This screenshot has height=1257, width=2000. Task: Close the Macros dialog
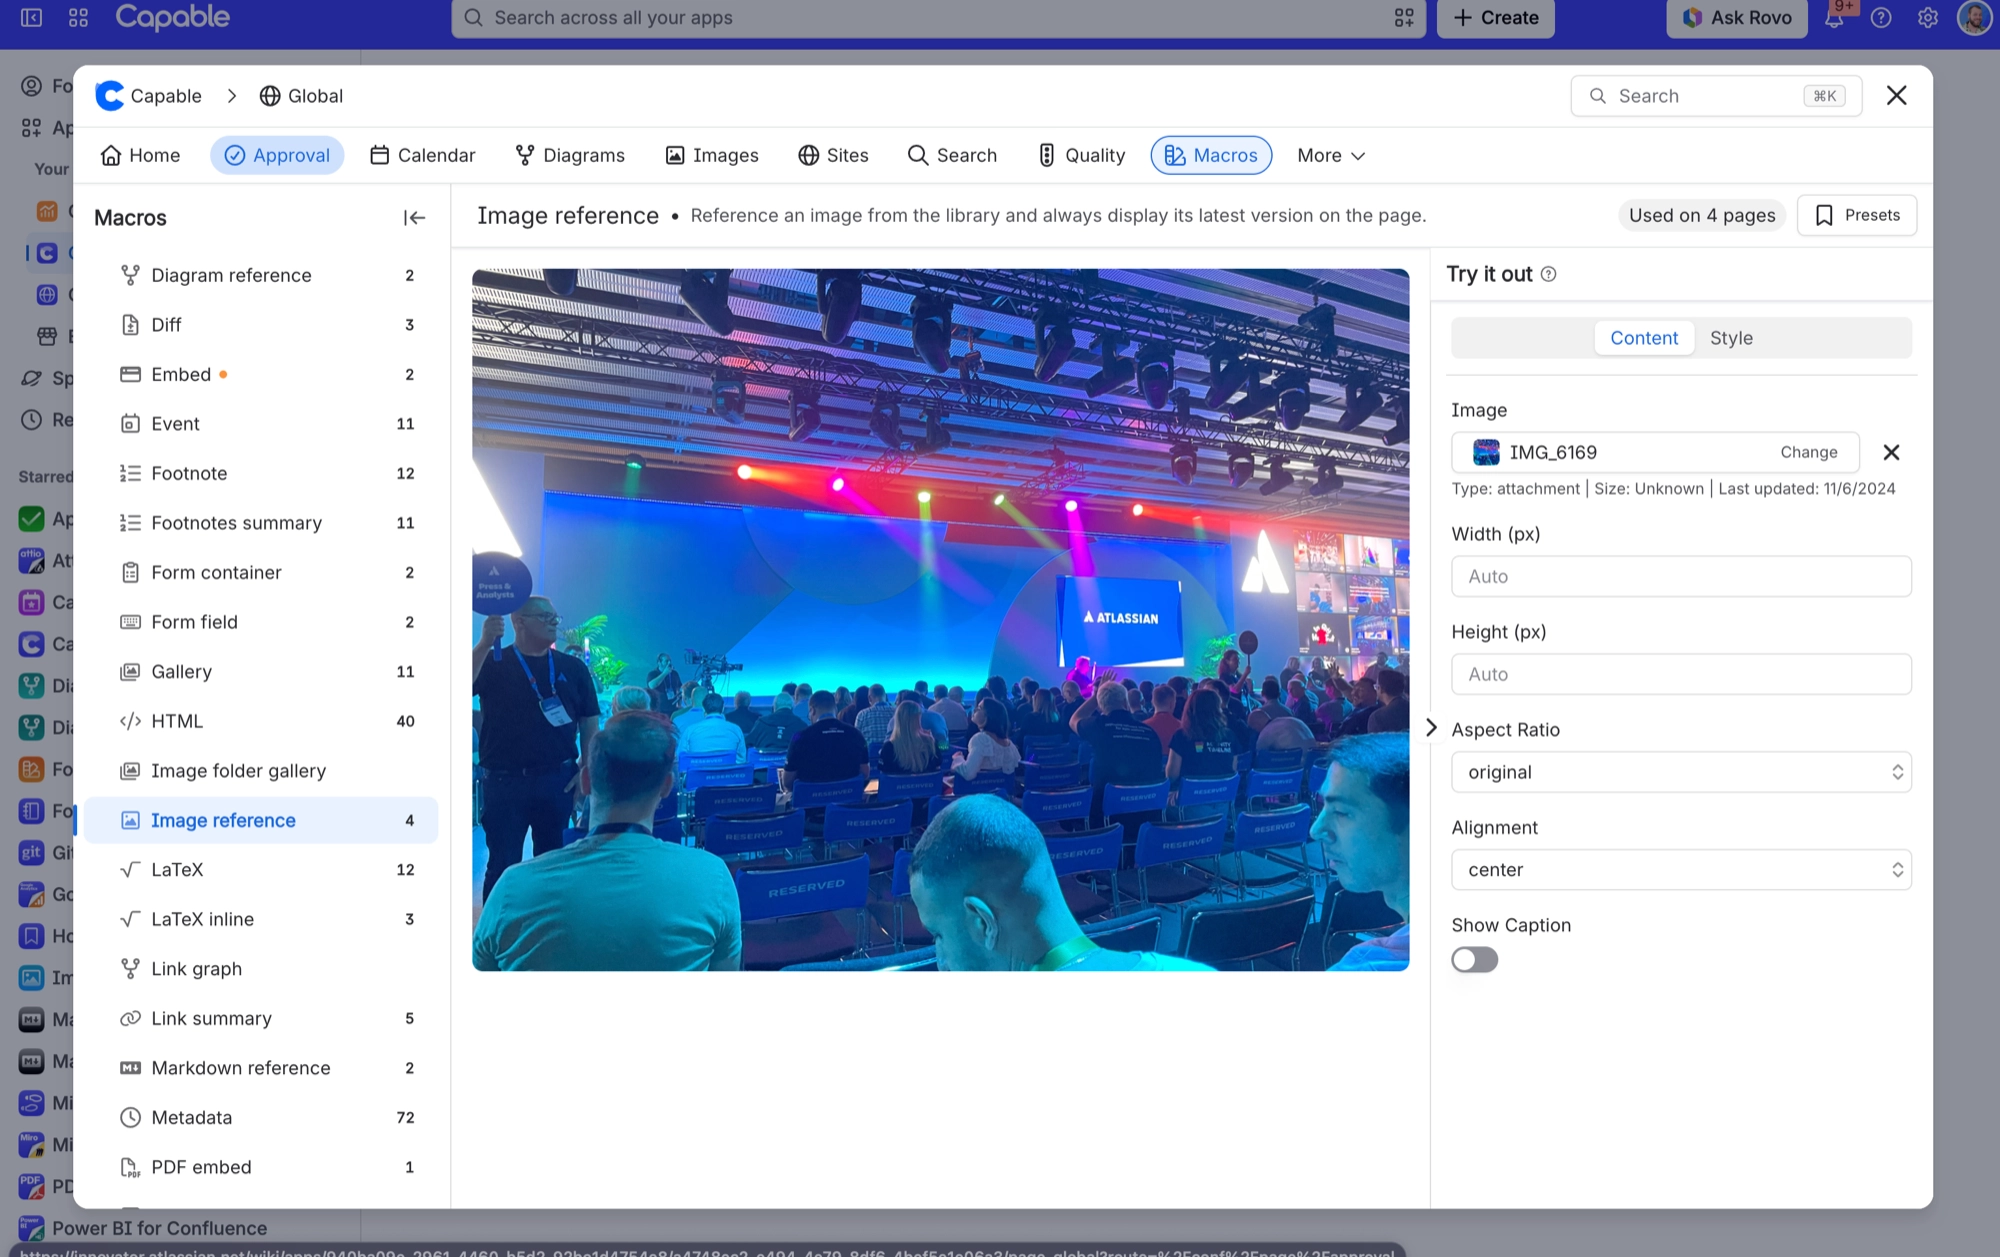click(x=1896, y=95)
